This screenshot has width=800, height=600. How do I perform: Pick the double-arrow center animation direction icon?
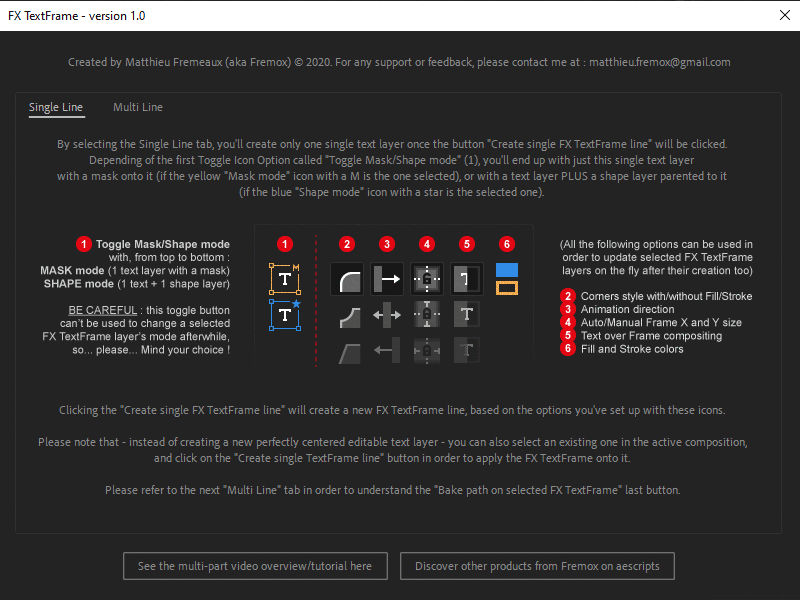pos(387,315)
